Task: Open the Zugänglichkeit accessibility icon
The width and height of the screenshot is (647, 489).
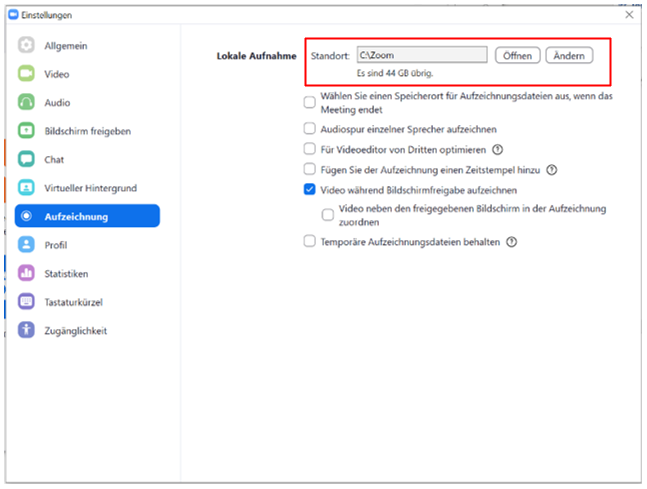Action: coord(26,330)
